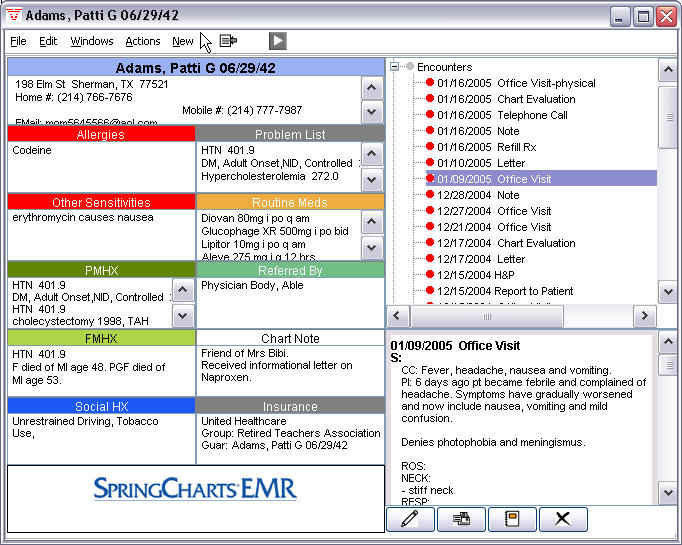The width and height of the screenshot is (682, 545).
Task: Click down arrow in PMHX panel
Action: click(183, 315)
